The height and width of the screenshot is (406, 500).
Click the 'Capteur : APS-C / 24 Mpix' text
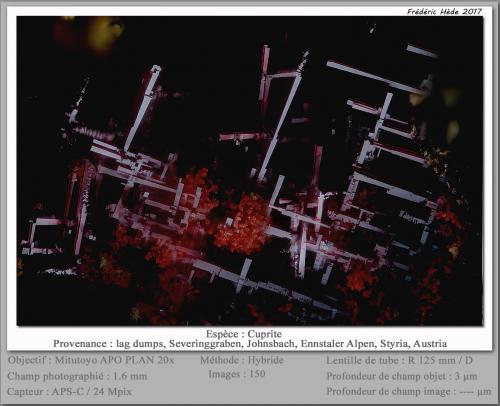(x=69, y=391)
